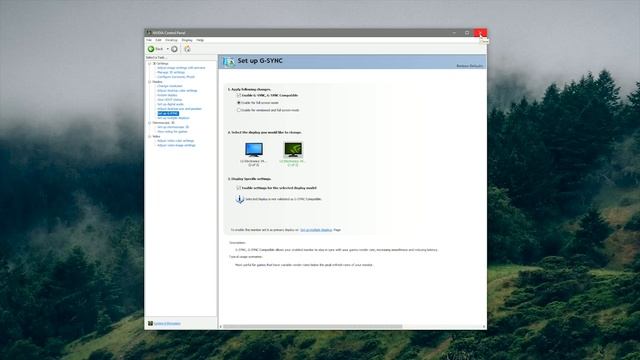The width and height of the screenshot is (640, 360).
Task: Open the Desktop menu
Action: [x=171, y=40]
